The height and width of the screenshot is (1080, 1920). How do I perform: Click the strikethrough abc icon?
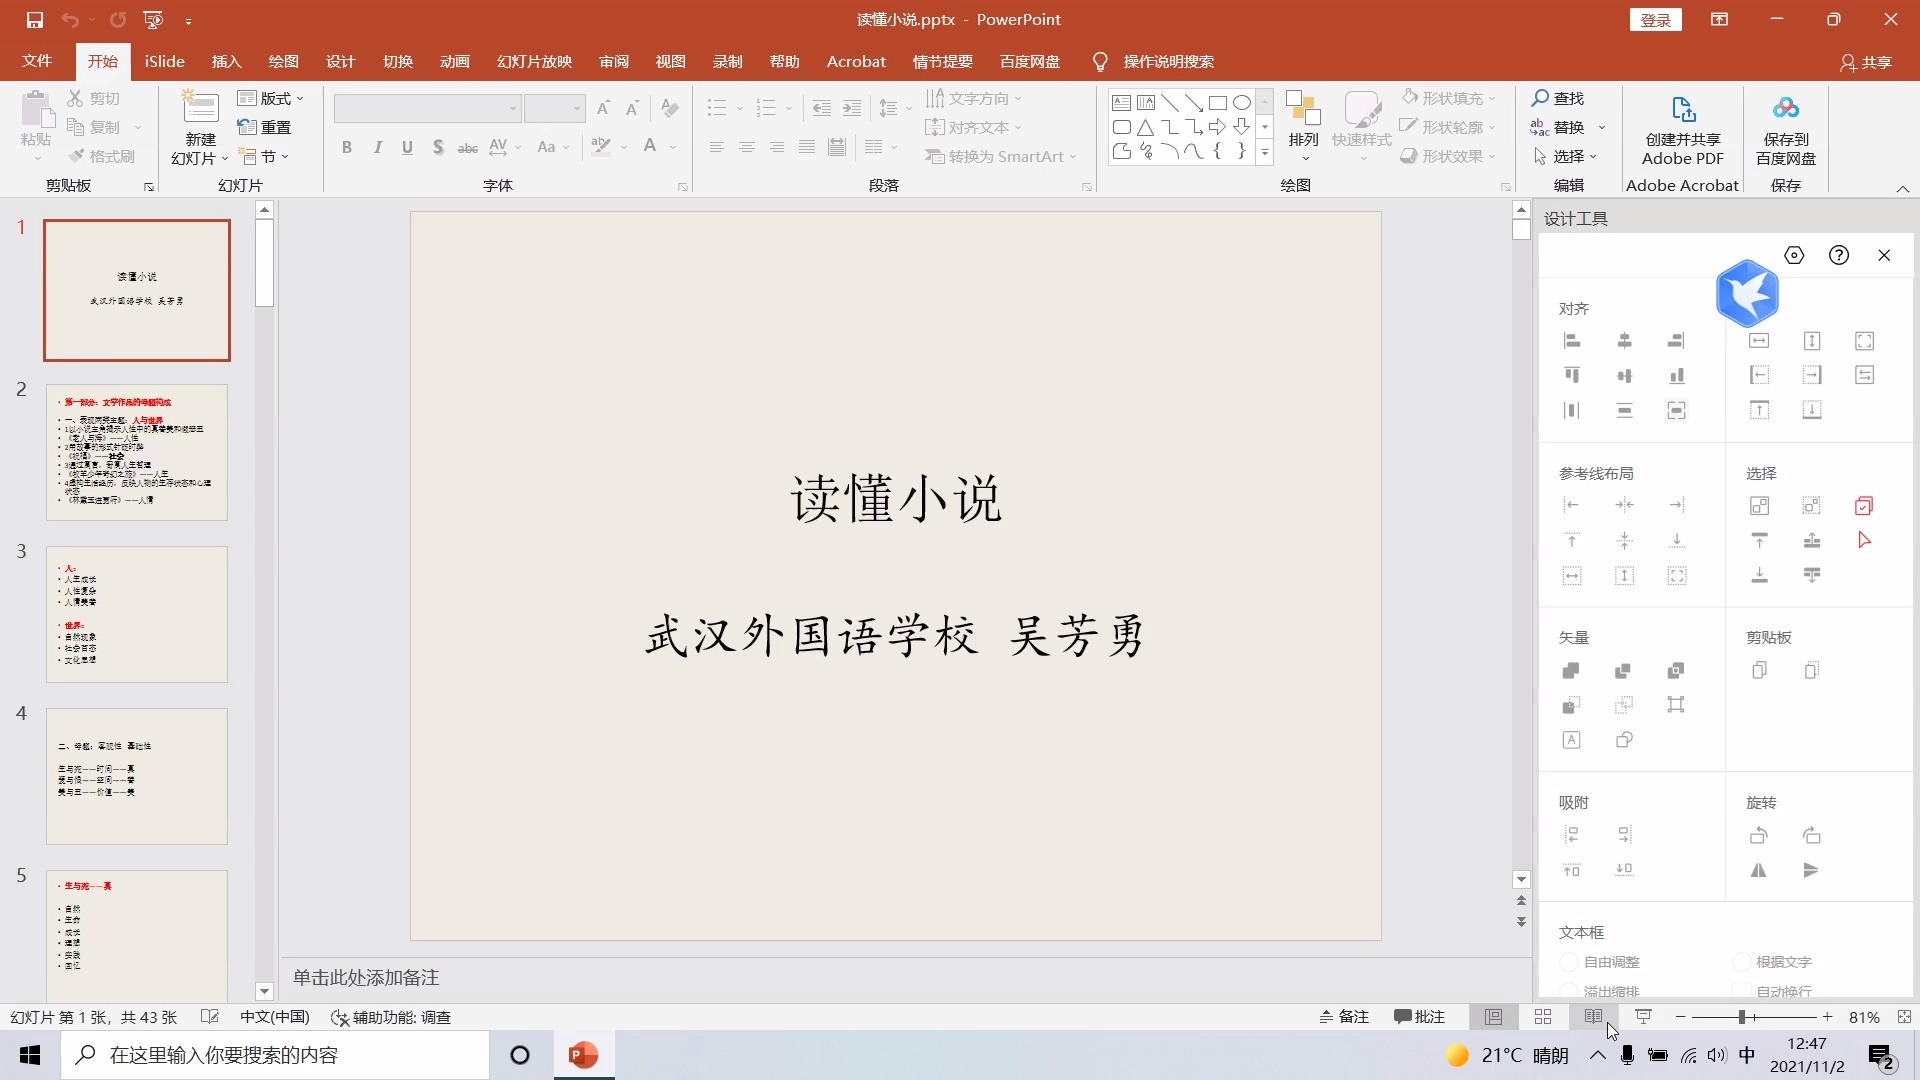468,148
